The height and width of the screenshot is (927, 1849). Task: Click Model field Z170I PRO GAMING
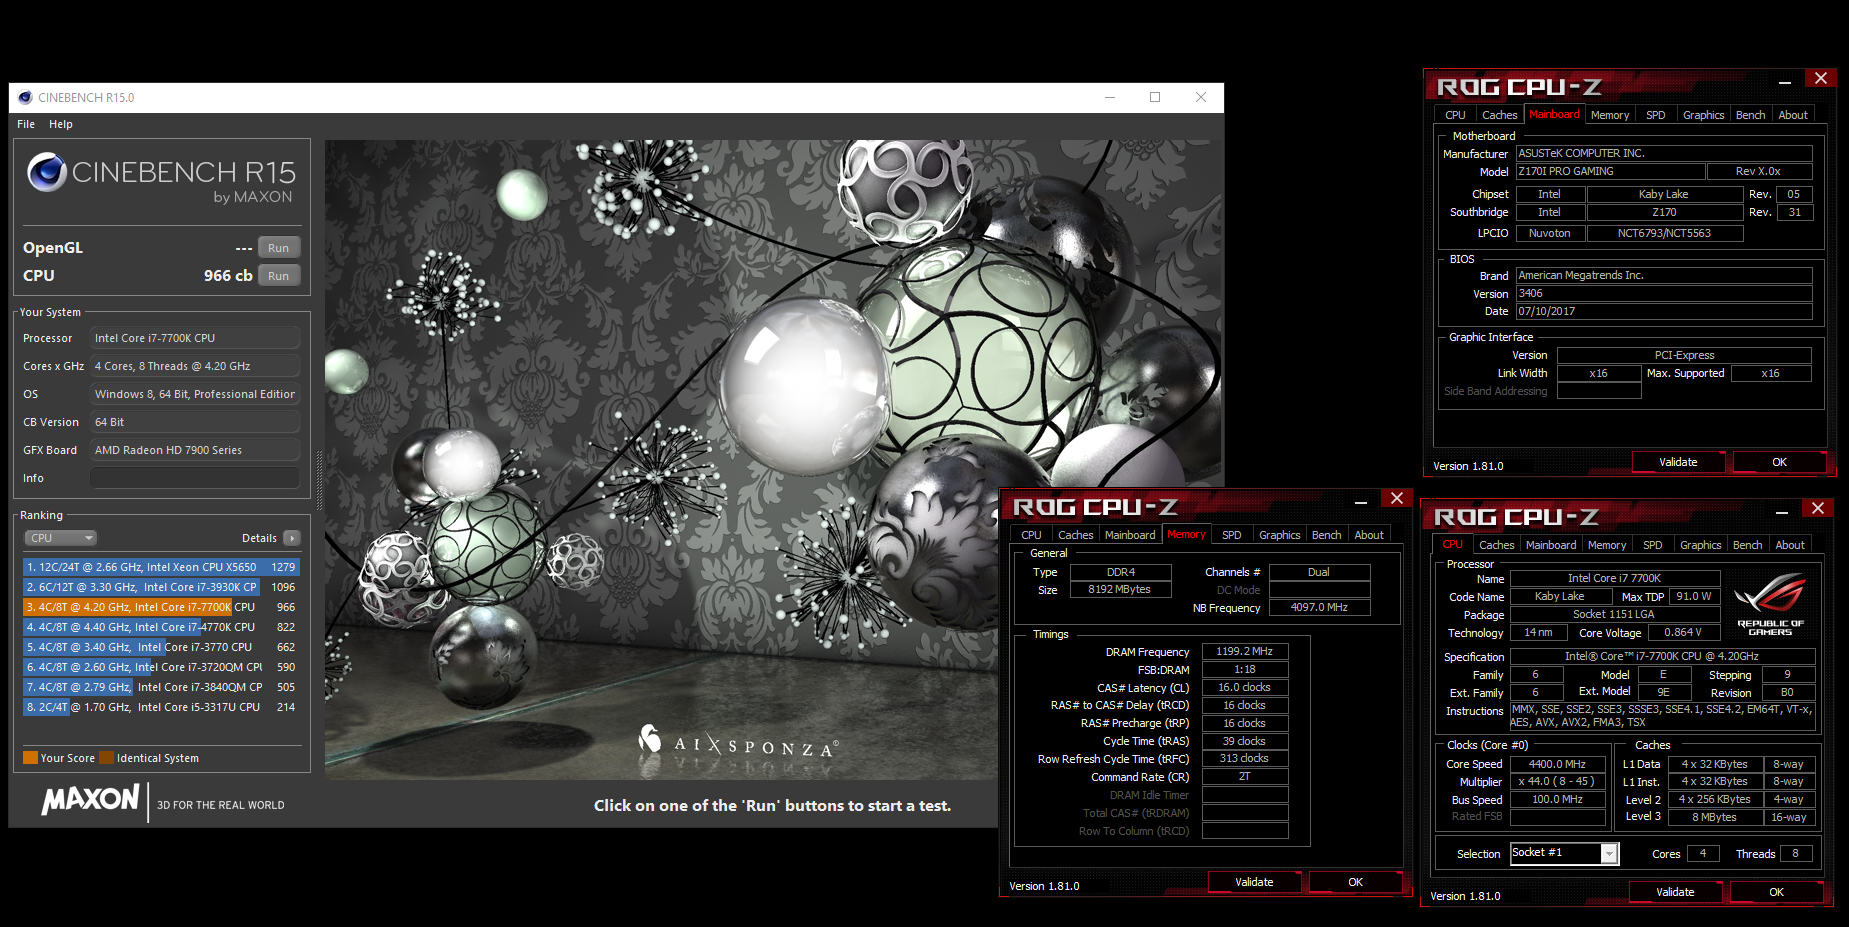(x=1610, y=172)
